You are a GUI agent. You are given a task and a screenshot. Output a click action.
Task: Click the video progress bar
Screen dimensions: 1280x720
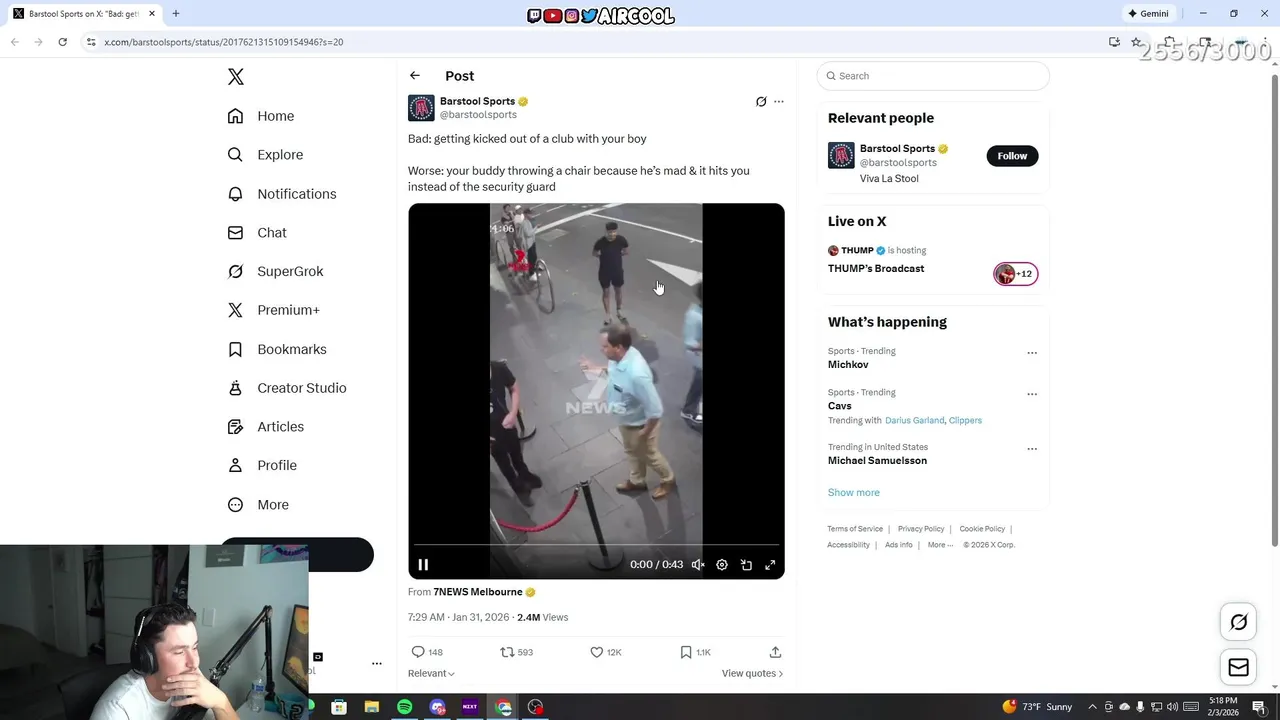pos(596,545)
